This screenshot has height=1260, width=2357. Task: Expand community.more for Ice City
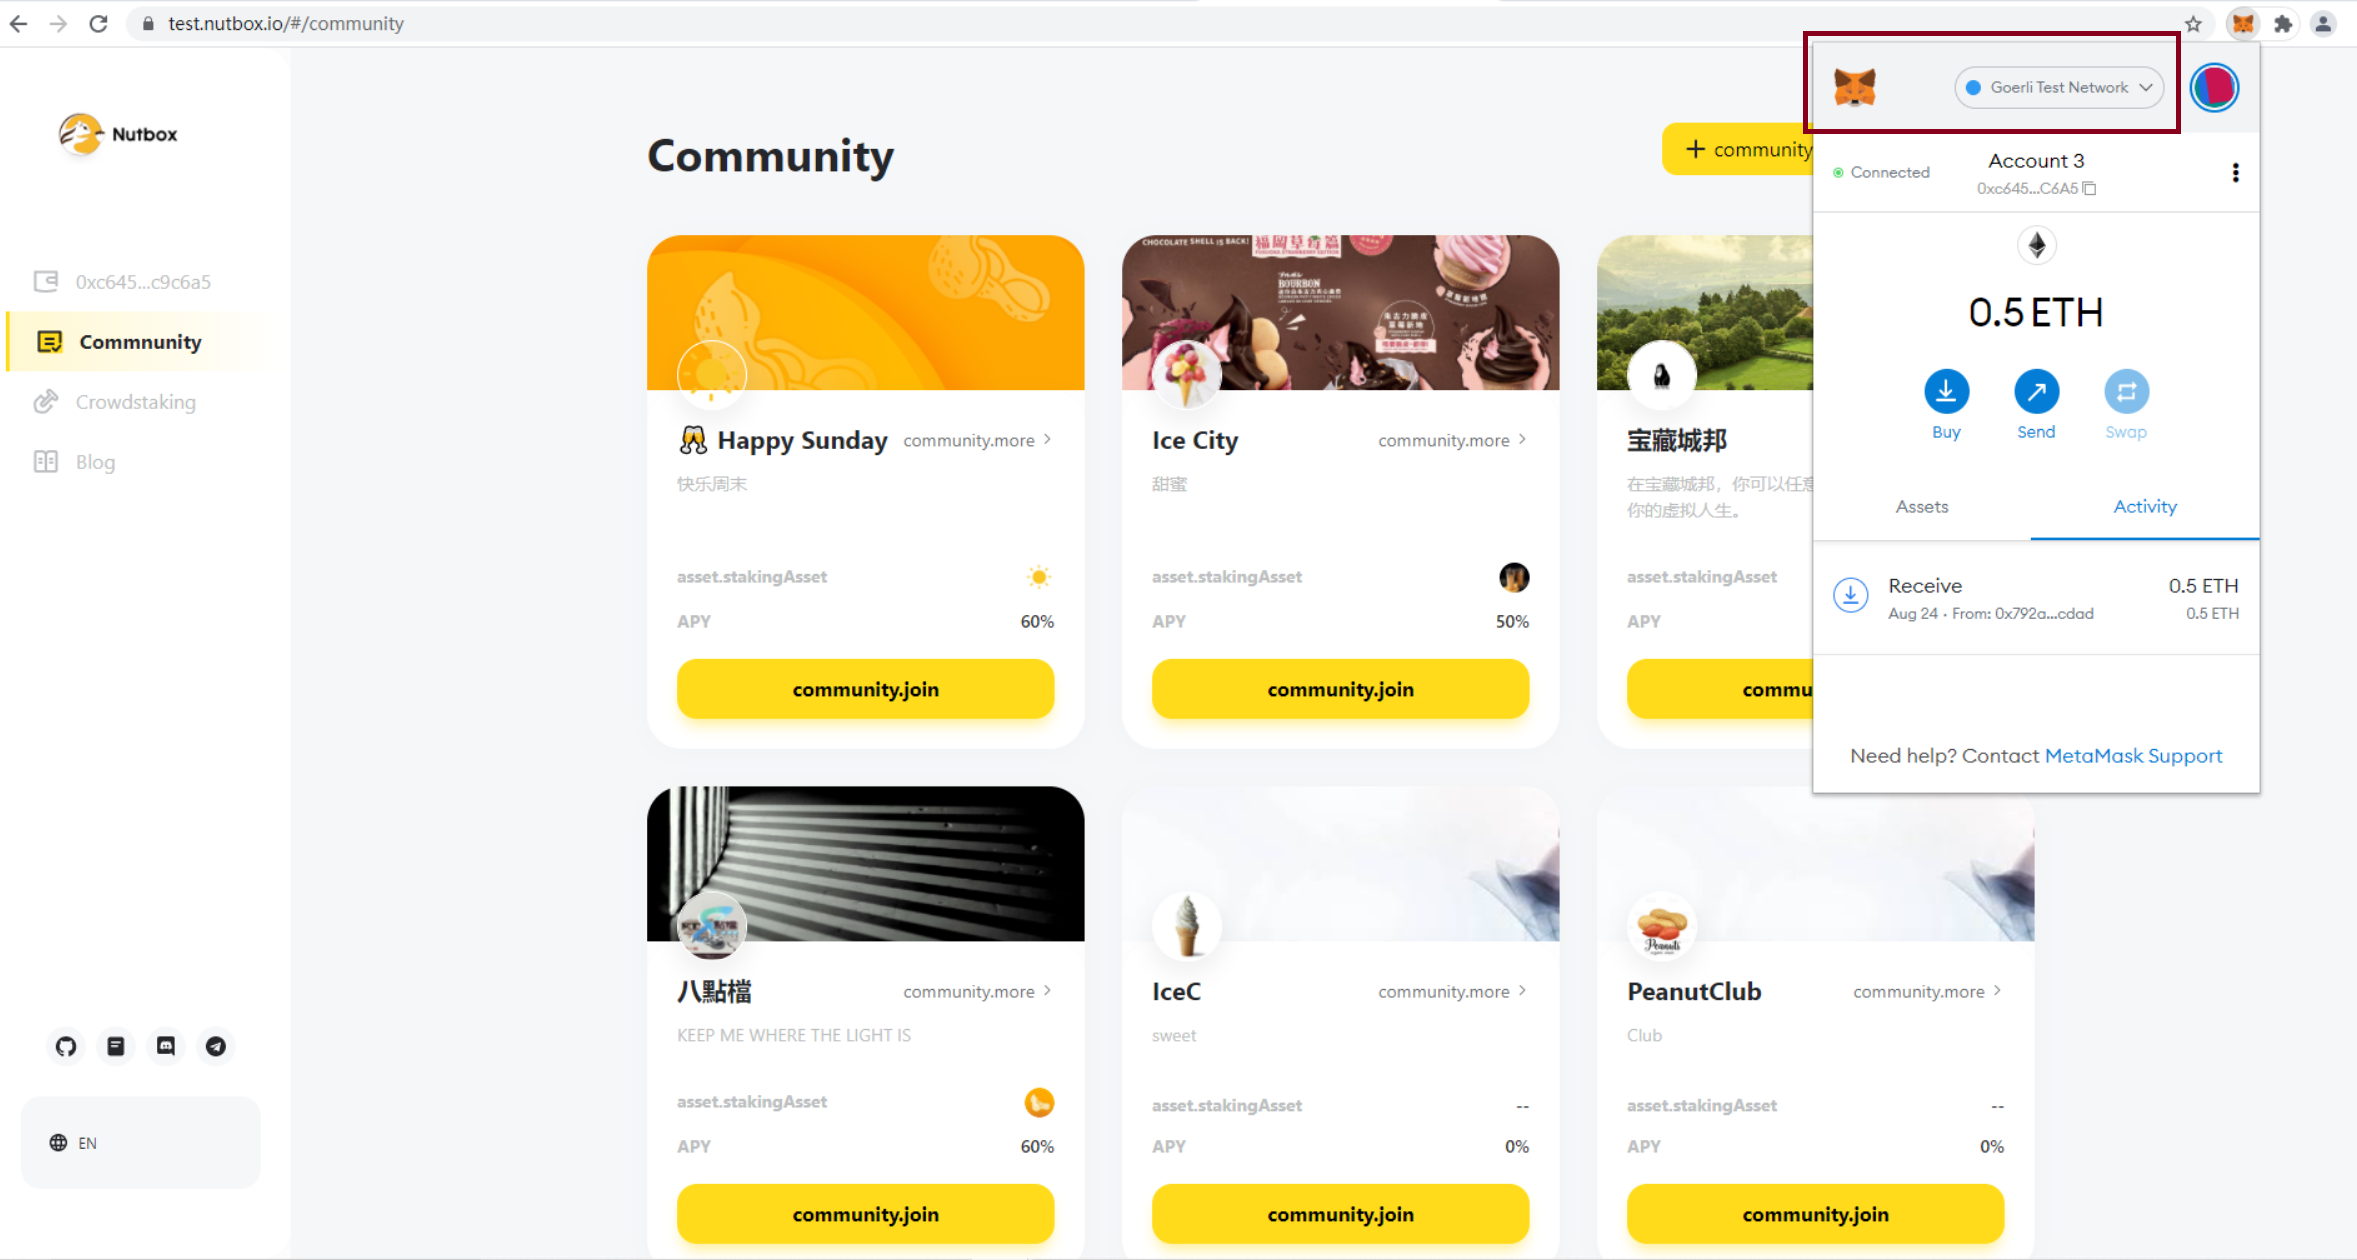point(1452,440)
